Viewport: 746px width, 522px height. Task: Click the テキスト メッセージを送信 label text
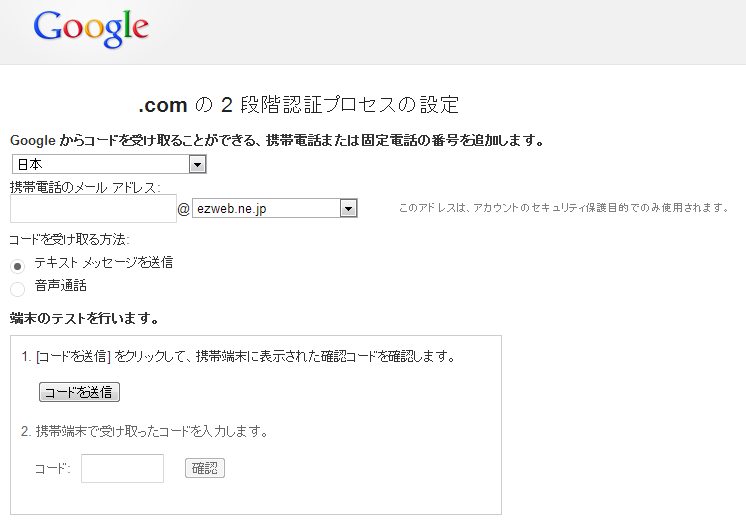(103, 263)
